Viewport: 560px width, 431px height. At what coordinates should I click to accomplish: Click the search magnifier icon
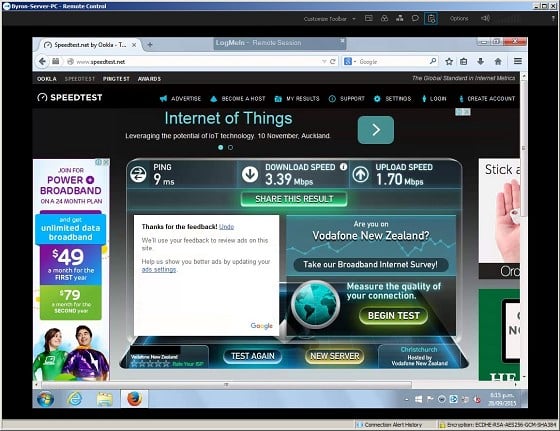(433, 61)
